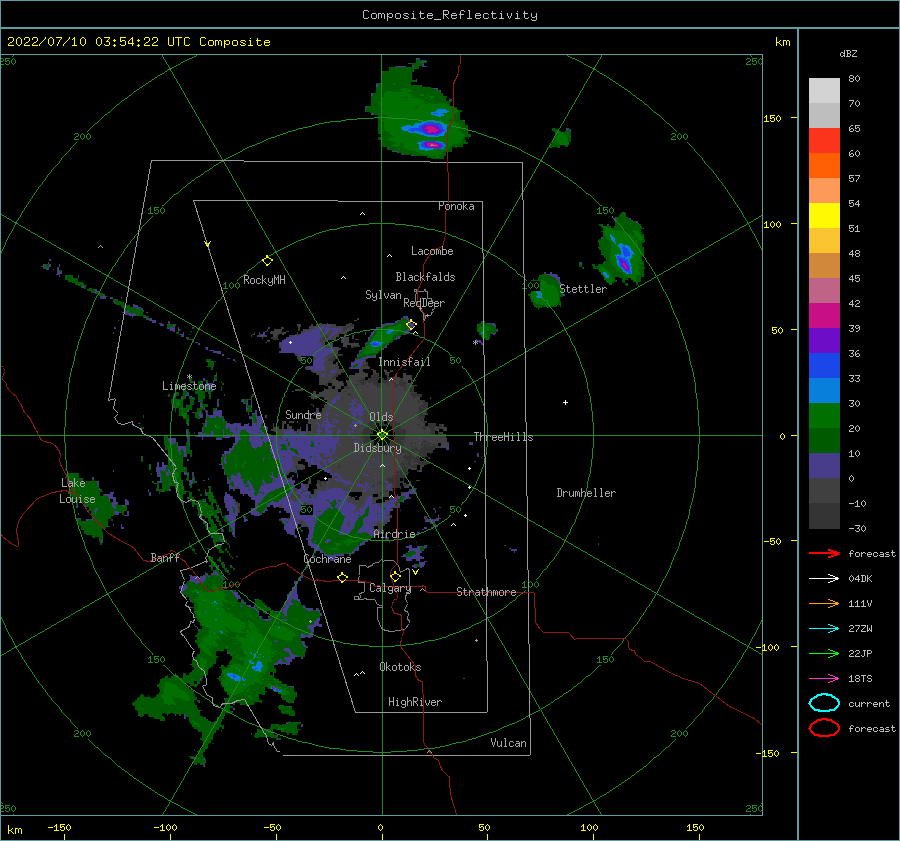Screen dimensions: 900x841
Task: Click the storm cell northeast of Stettler
Action: pyautogui.click(x=621, y=251)
